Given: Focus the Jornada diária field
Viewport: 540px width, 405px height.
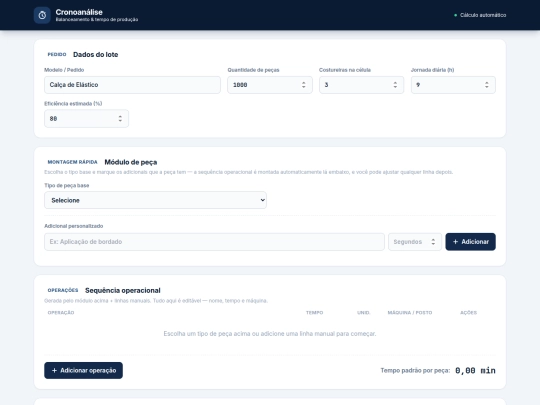Looking at the screenshot, I should [x=453, y=85].
